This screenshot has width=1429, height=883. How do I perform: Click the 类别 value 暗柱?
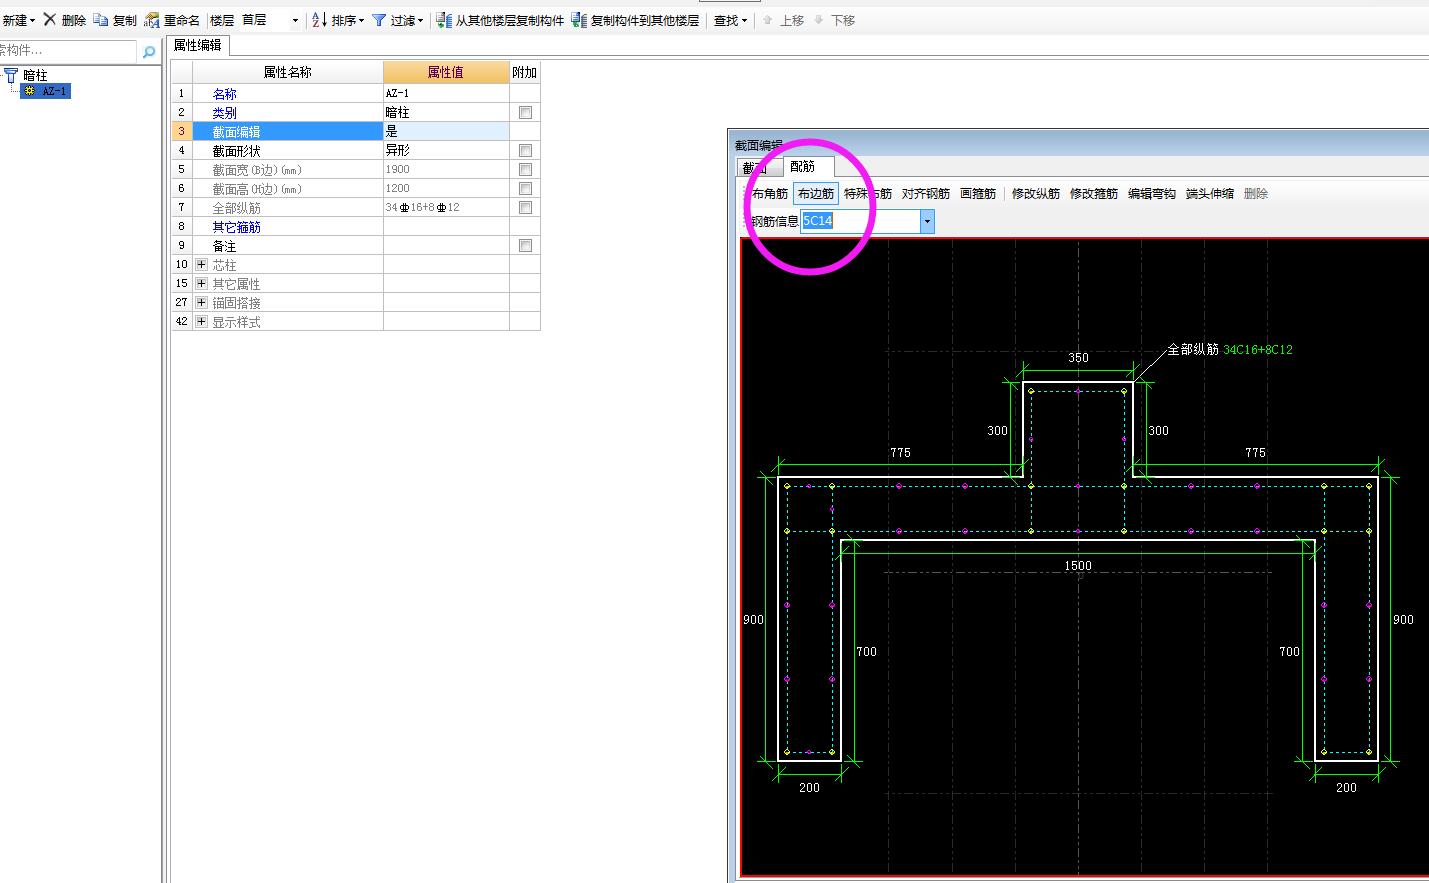pyautogui.click(x=446, y=112)
